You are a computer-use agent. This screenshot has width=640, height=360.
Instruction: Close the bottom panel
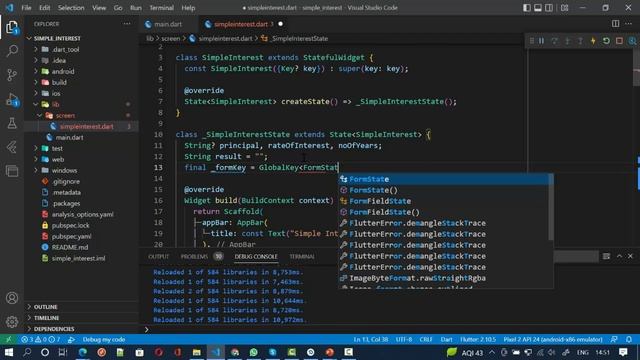click(x=630, y=256)
